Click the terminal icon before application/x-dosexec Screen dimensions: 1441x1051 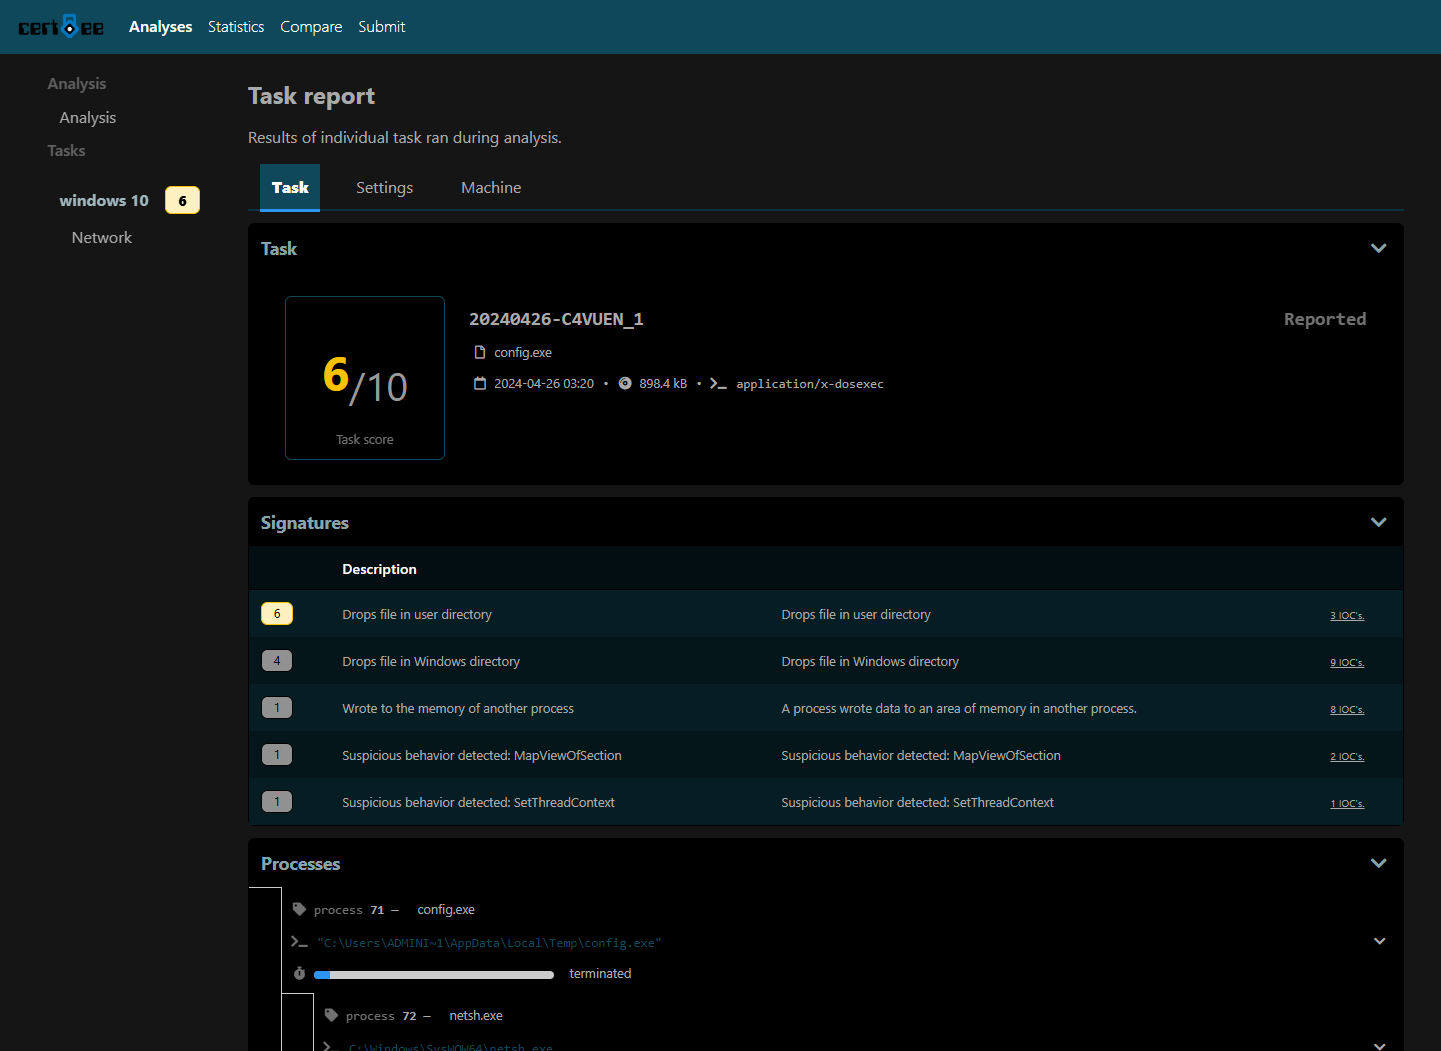(718, 384)
